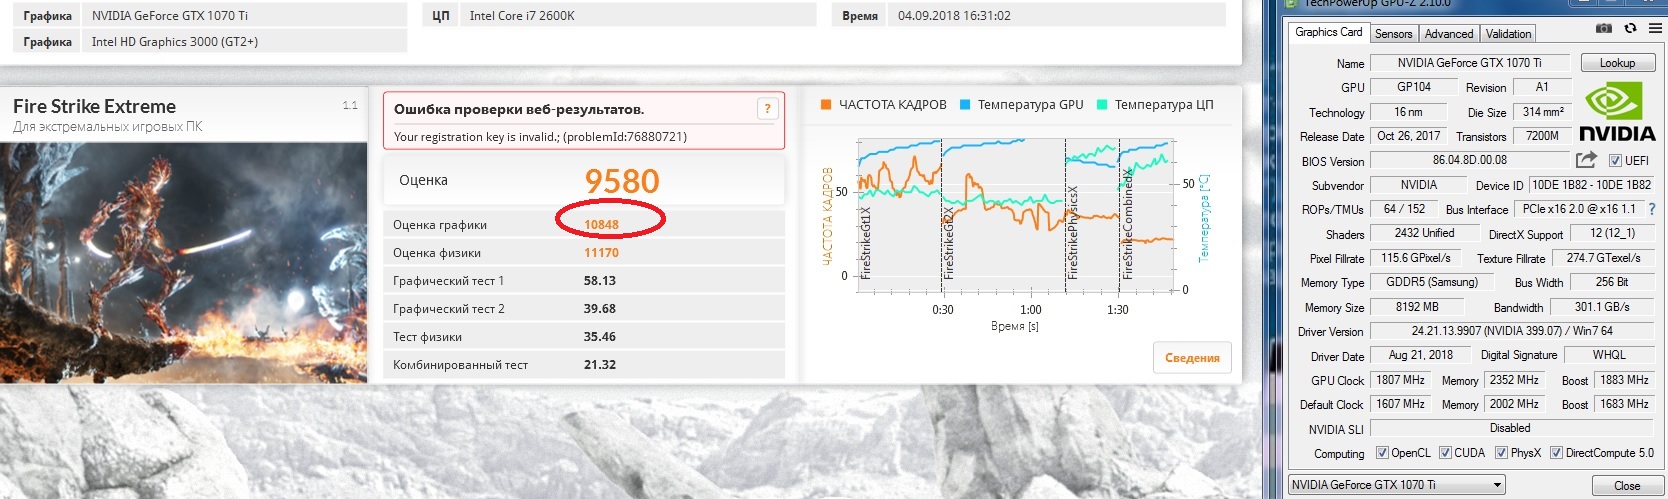Viewport: 1668px width, 499px height.
Task: Click the Shaders value 2432 Unified
Action: [1424, 233]
